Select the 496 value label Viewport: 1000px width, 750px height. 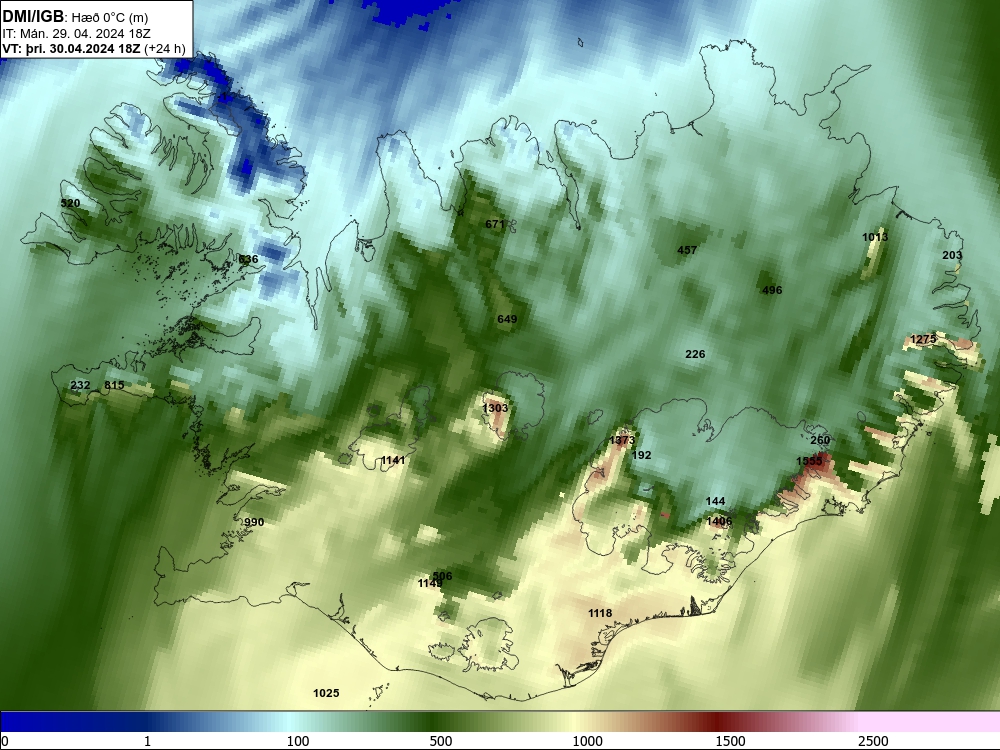pos(772,290)
